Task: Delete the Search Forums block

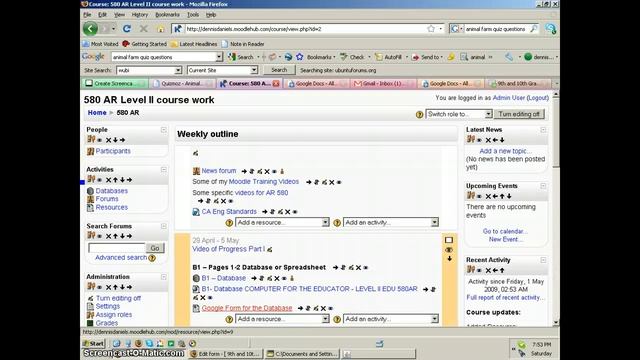Action: pos(108,236)
